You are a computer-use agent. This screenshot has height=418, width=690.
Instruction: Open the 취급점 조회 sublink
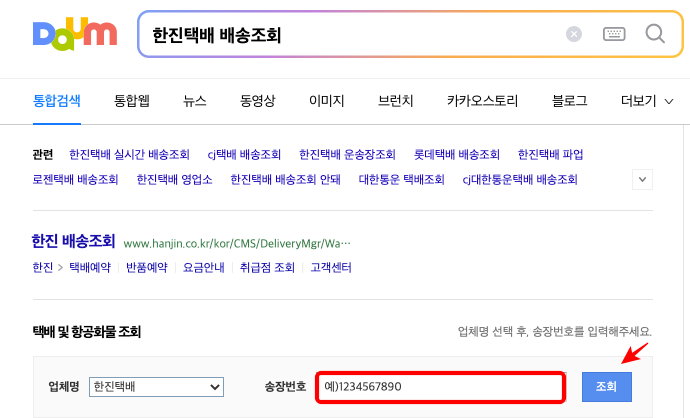(x=267, y=268)
